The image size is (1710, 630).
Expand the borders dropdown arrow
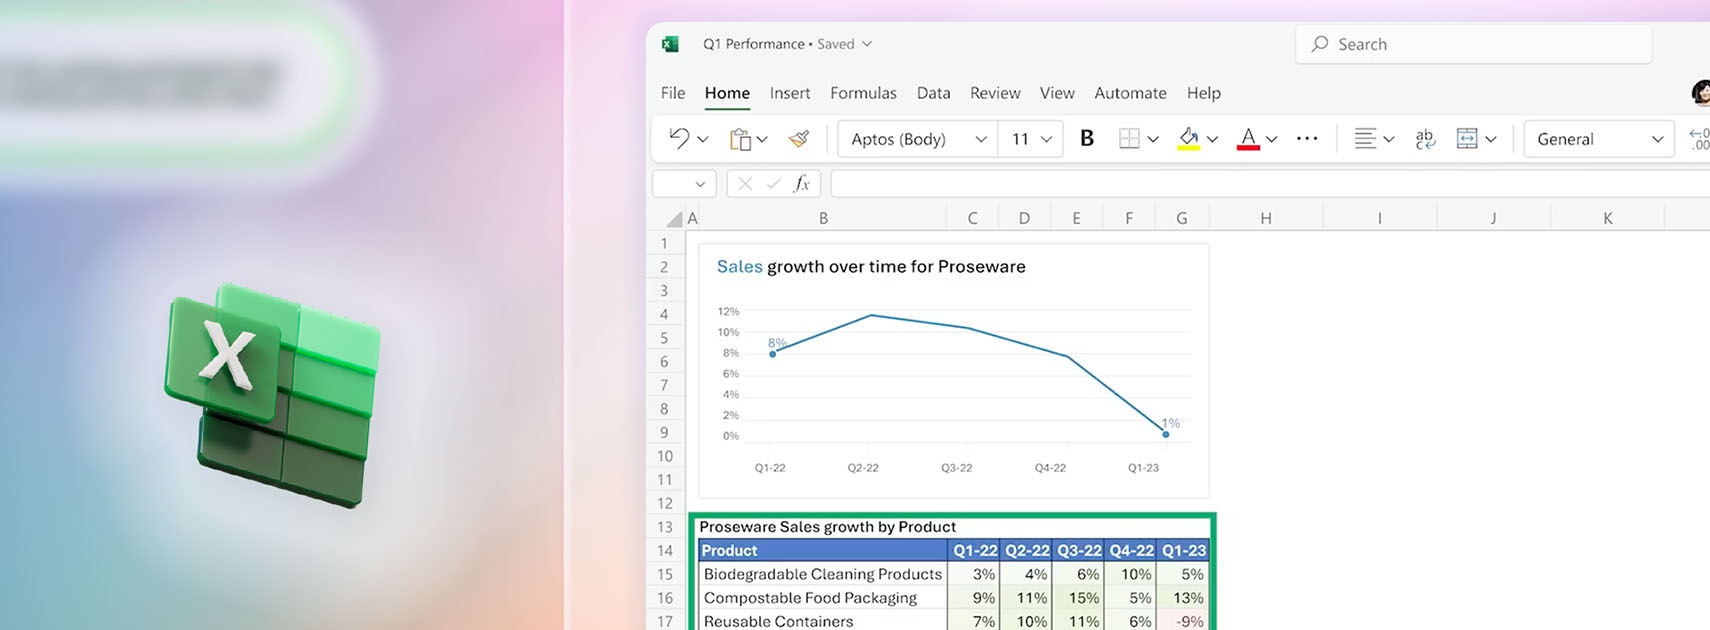(1153, 140)
